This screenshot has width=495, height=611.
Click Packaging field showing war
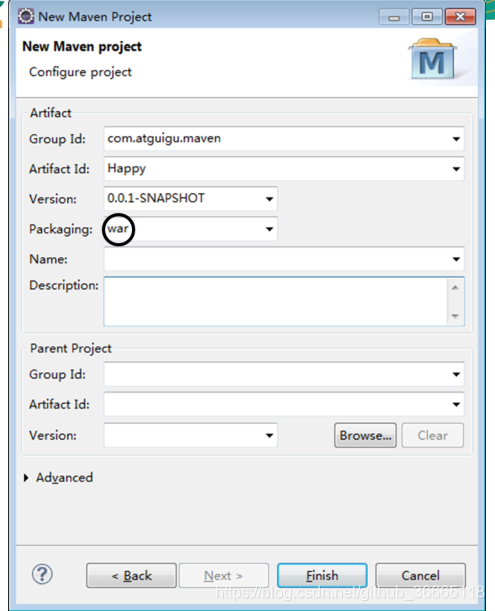(x=191, y=229)
